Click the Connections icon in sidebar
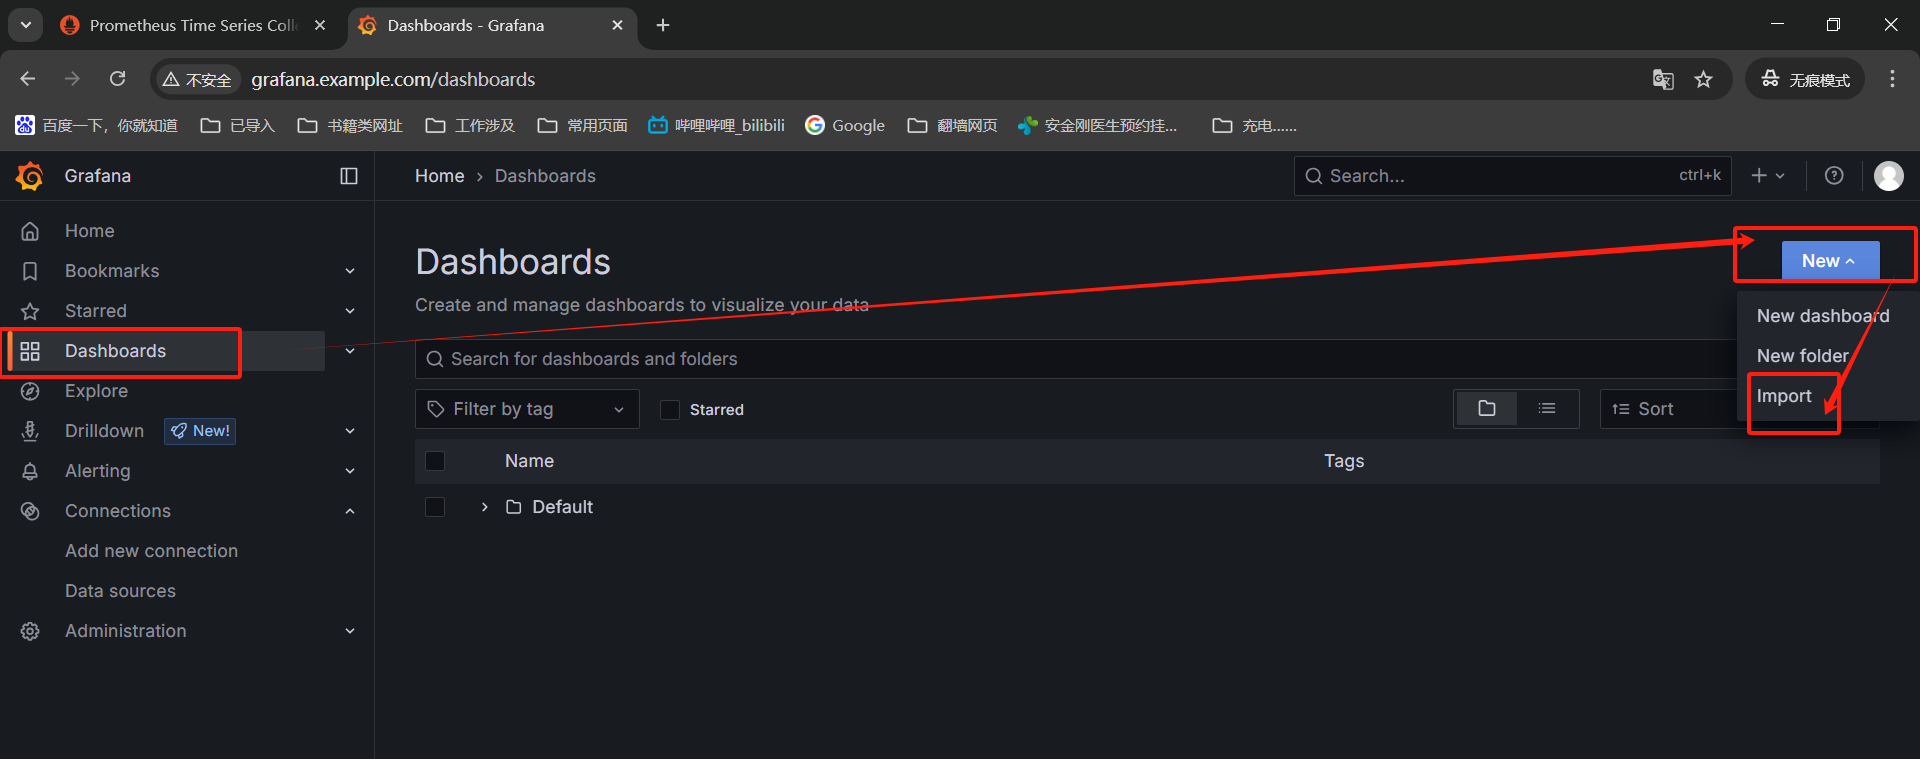1920x759 pixels. pos(30,511)
